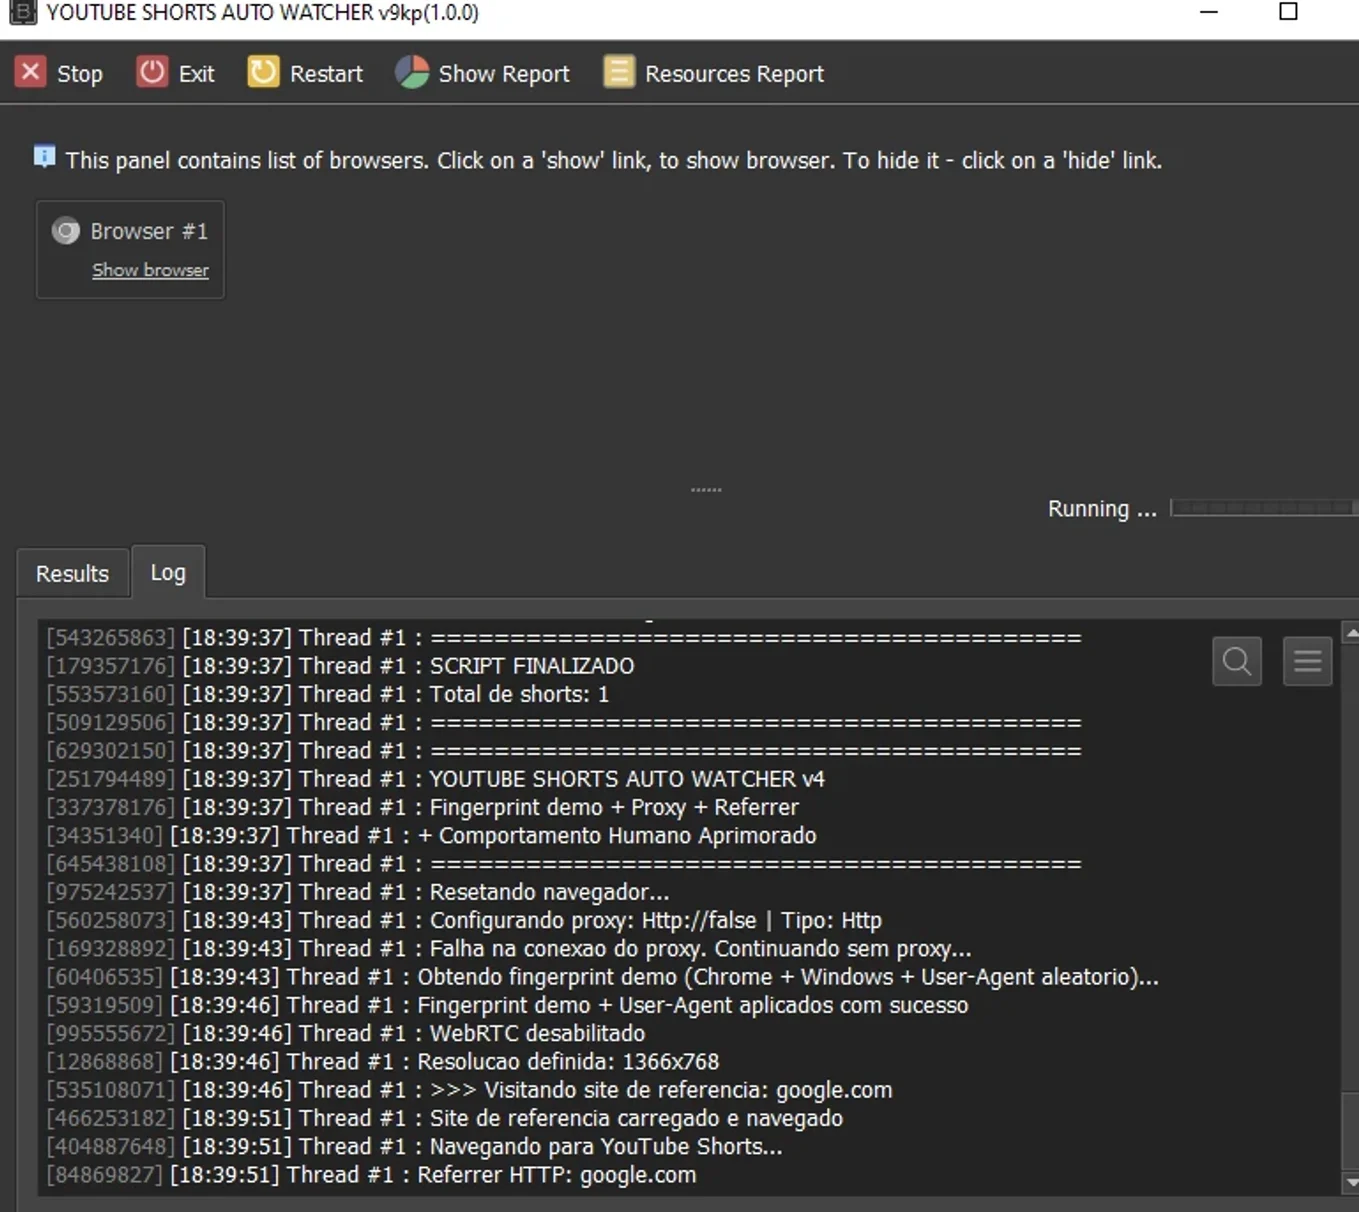Click the 'Browser #1' label
The height and width of the screenshot is (1212, 1359).
click(149, 231)
